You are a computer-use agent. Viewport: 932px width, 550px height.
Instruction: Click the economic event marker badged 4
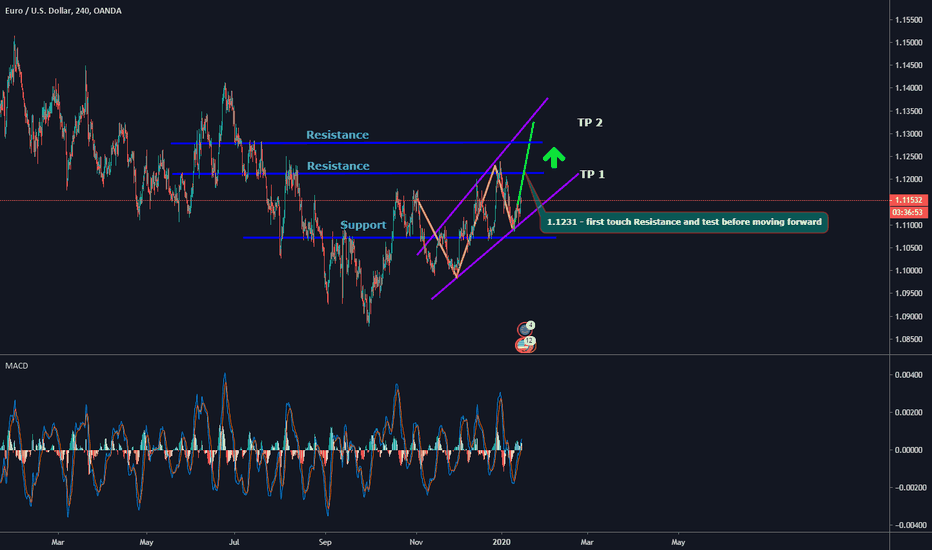click(526, 328)
